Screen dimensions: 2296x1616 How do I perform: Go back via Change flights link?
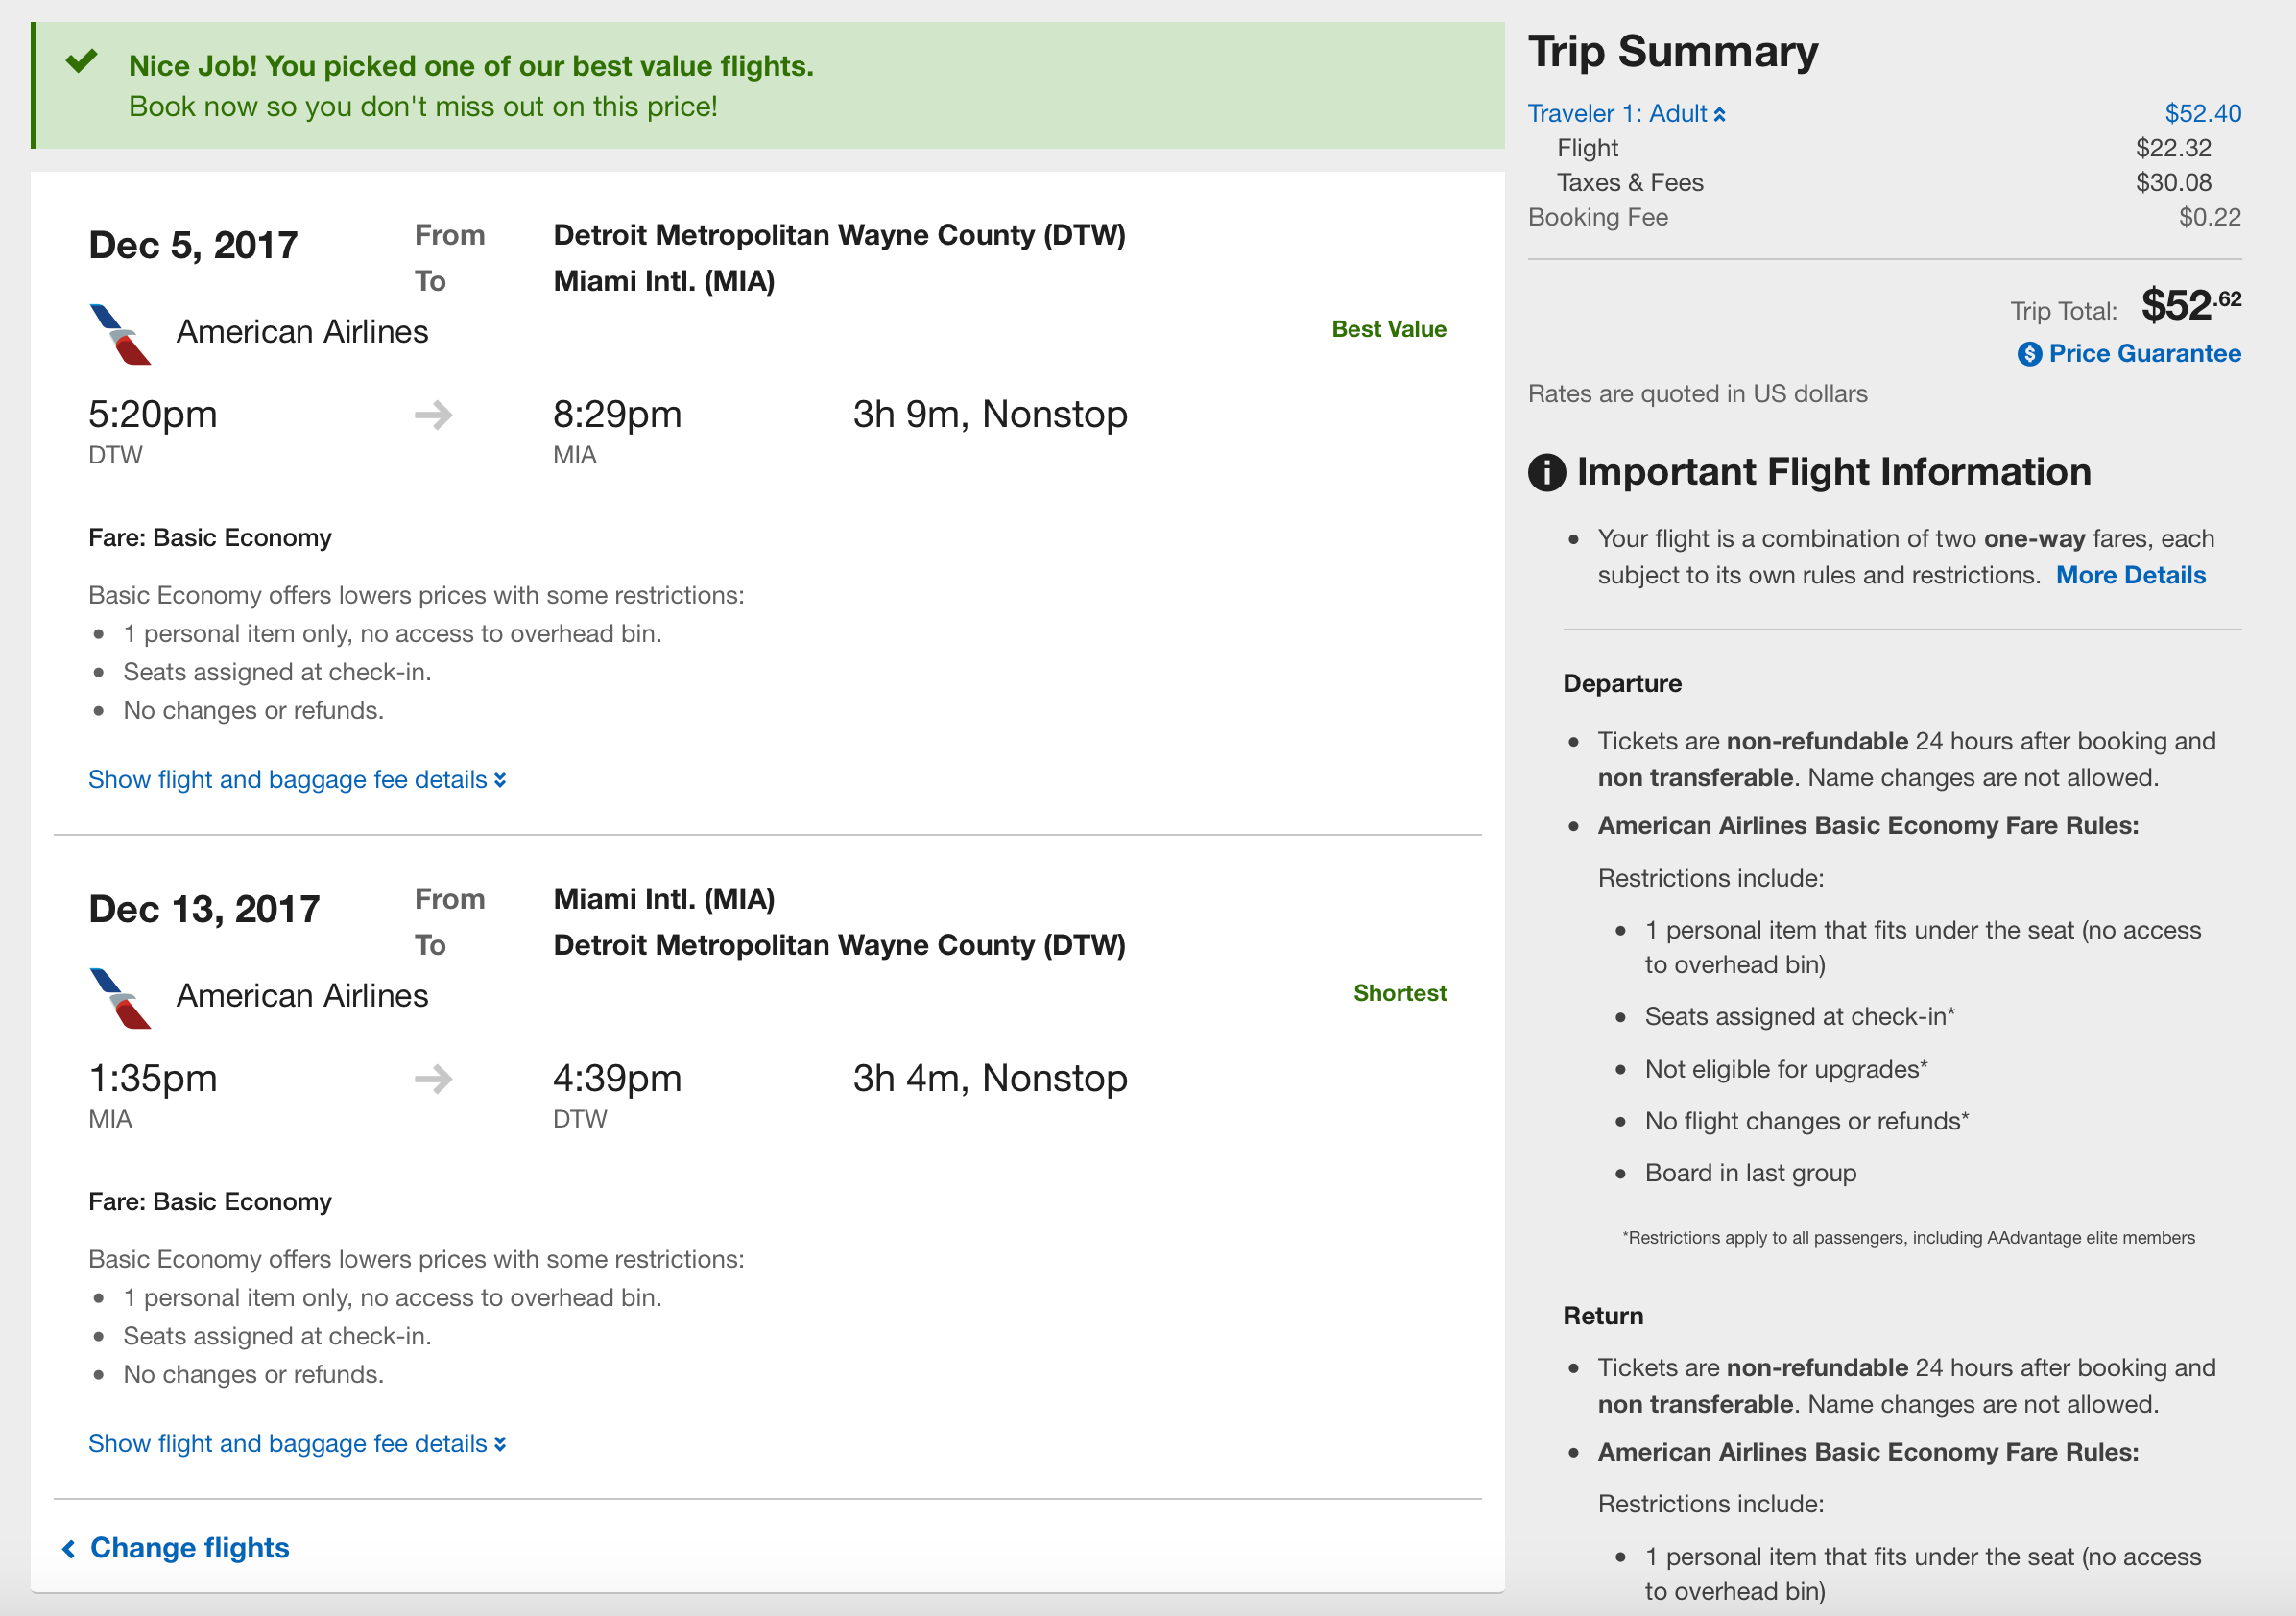point(189,1548)
